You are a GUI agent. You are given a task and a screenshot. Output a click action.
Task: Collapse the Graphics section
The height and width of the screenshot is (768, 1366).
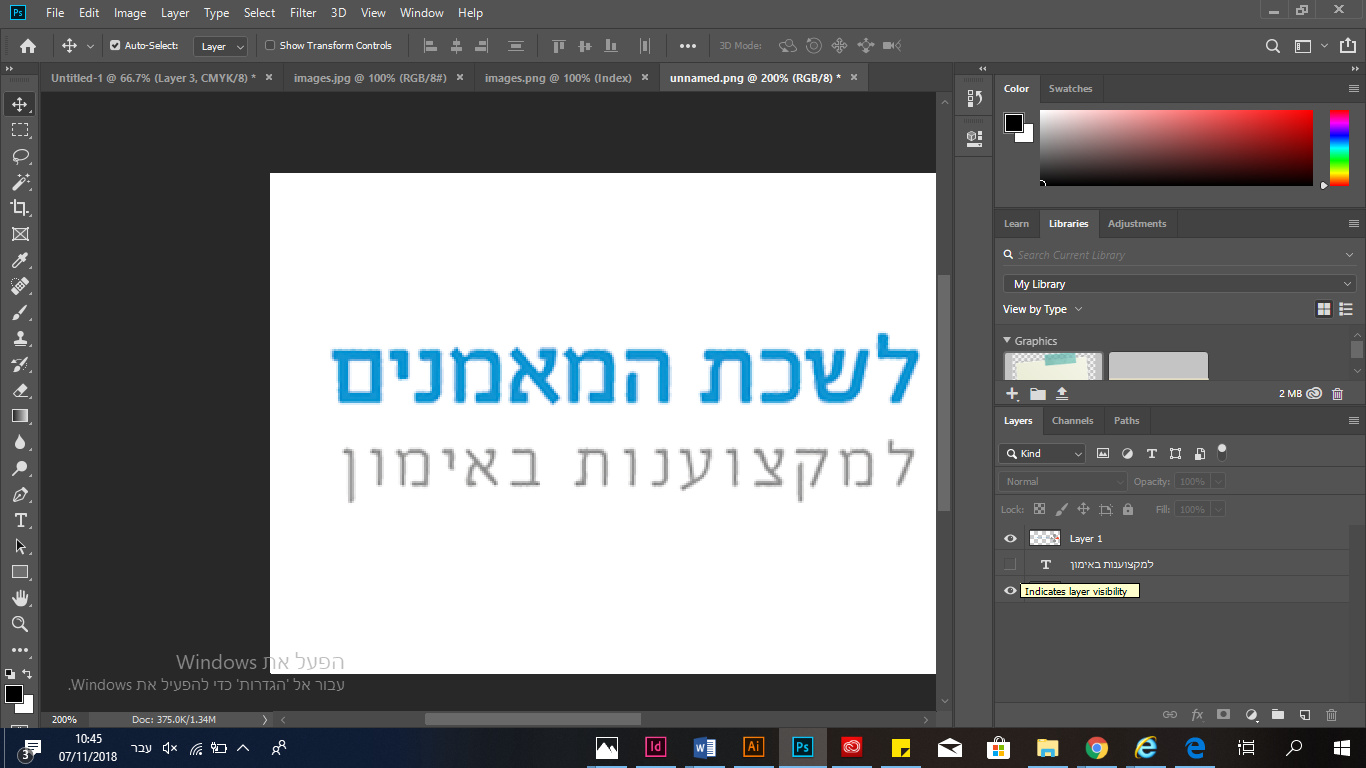(1007, 341)
